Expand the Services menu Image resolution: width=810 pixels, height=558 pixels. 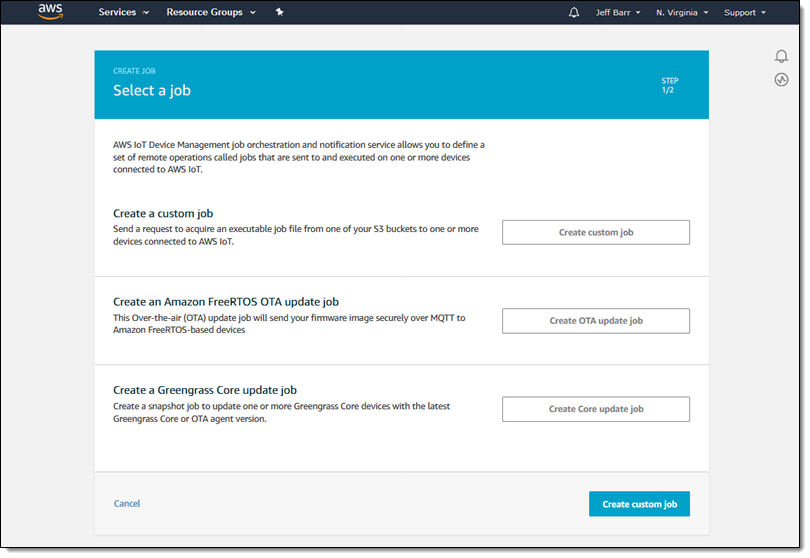124,13
